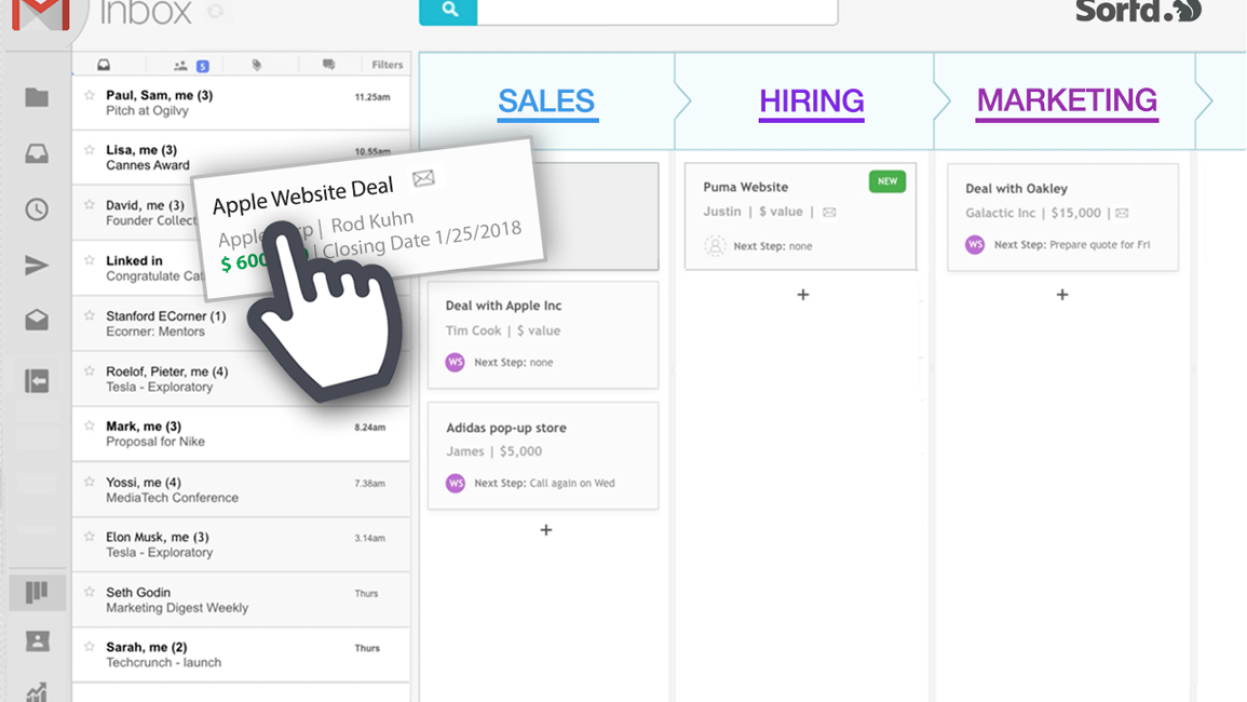Click the unassigned avatar on Puma Website card
The height and width of the screenshot is (702, 1247).
point(715,246)
